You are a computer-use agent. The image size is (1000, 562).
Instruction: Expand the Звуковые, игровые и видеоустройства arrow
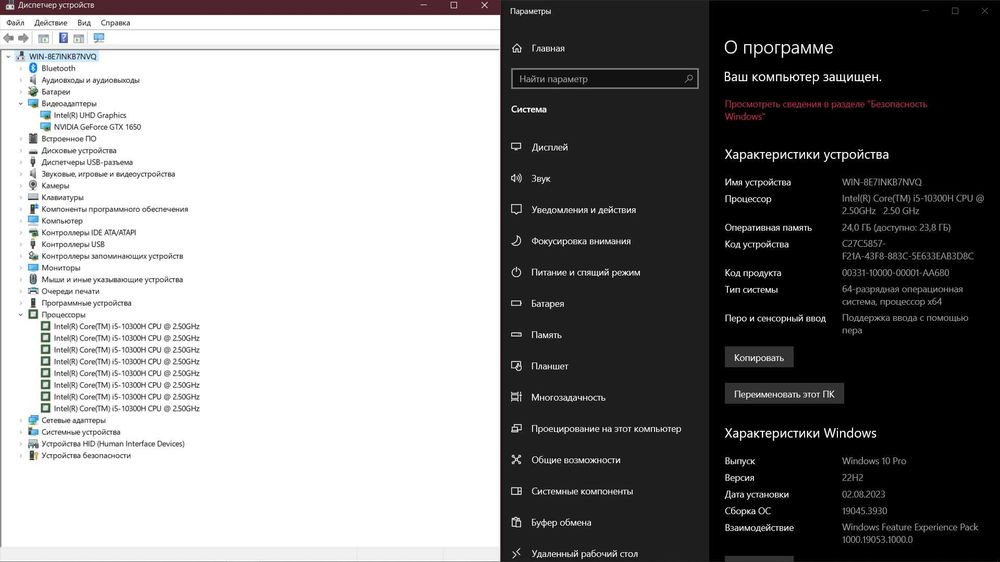coord(21,174)
